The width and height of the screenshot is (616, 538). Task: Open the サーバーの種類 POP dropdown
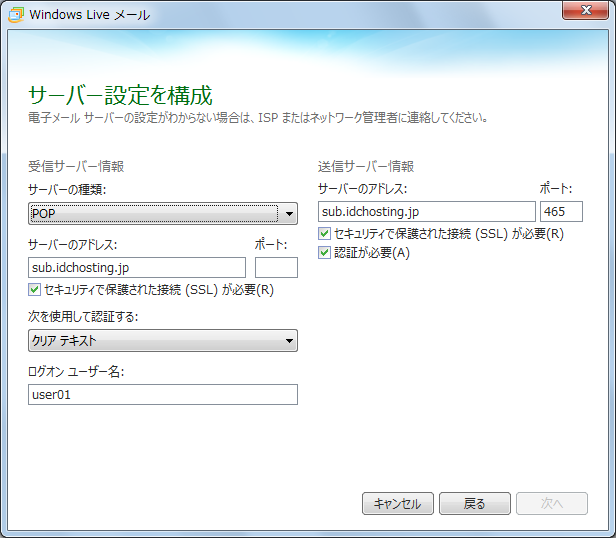point(163,213)
